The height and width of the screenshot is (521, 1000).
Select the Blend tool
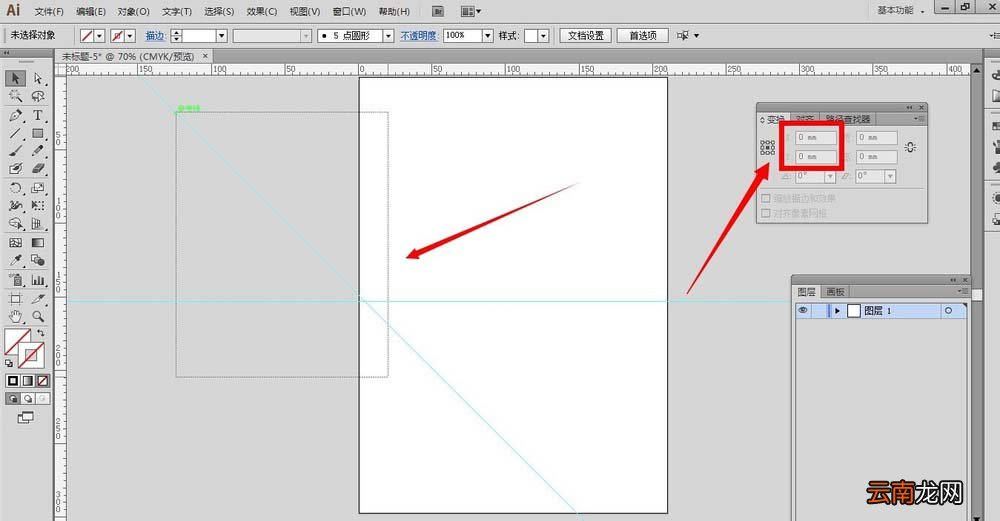pos(38,261)
